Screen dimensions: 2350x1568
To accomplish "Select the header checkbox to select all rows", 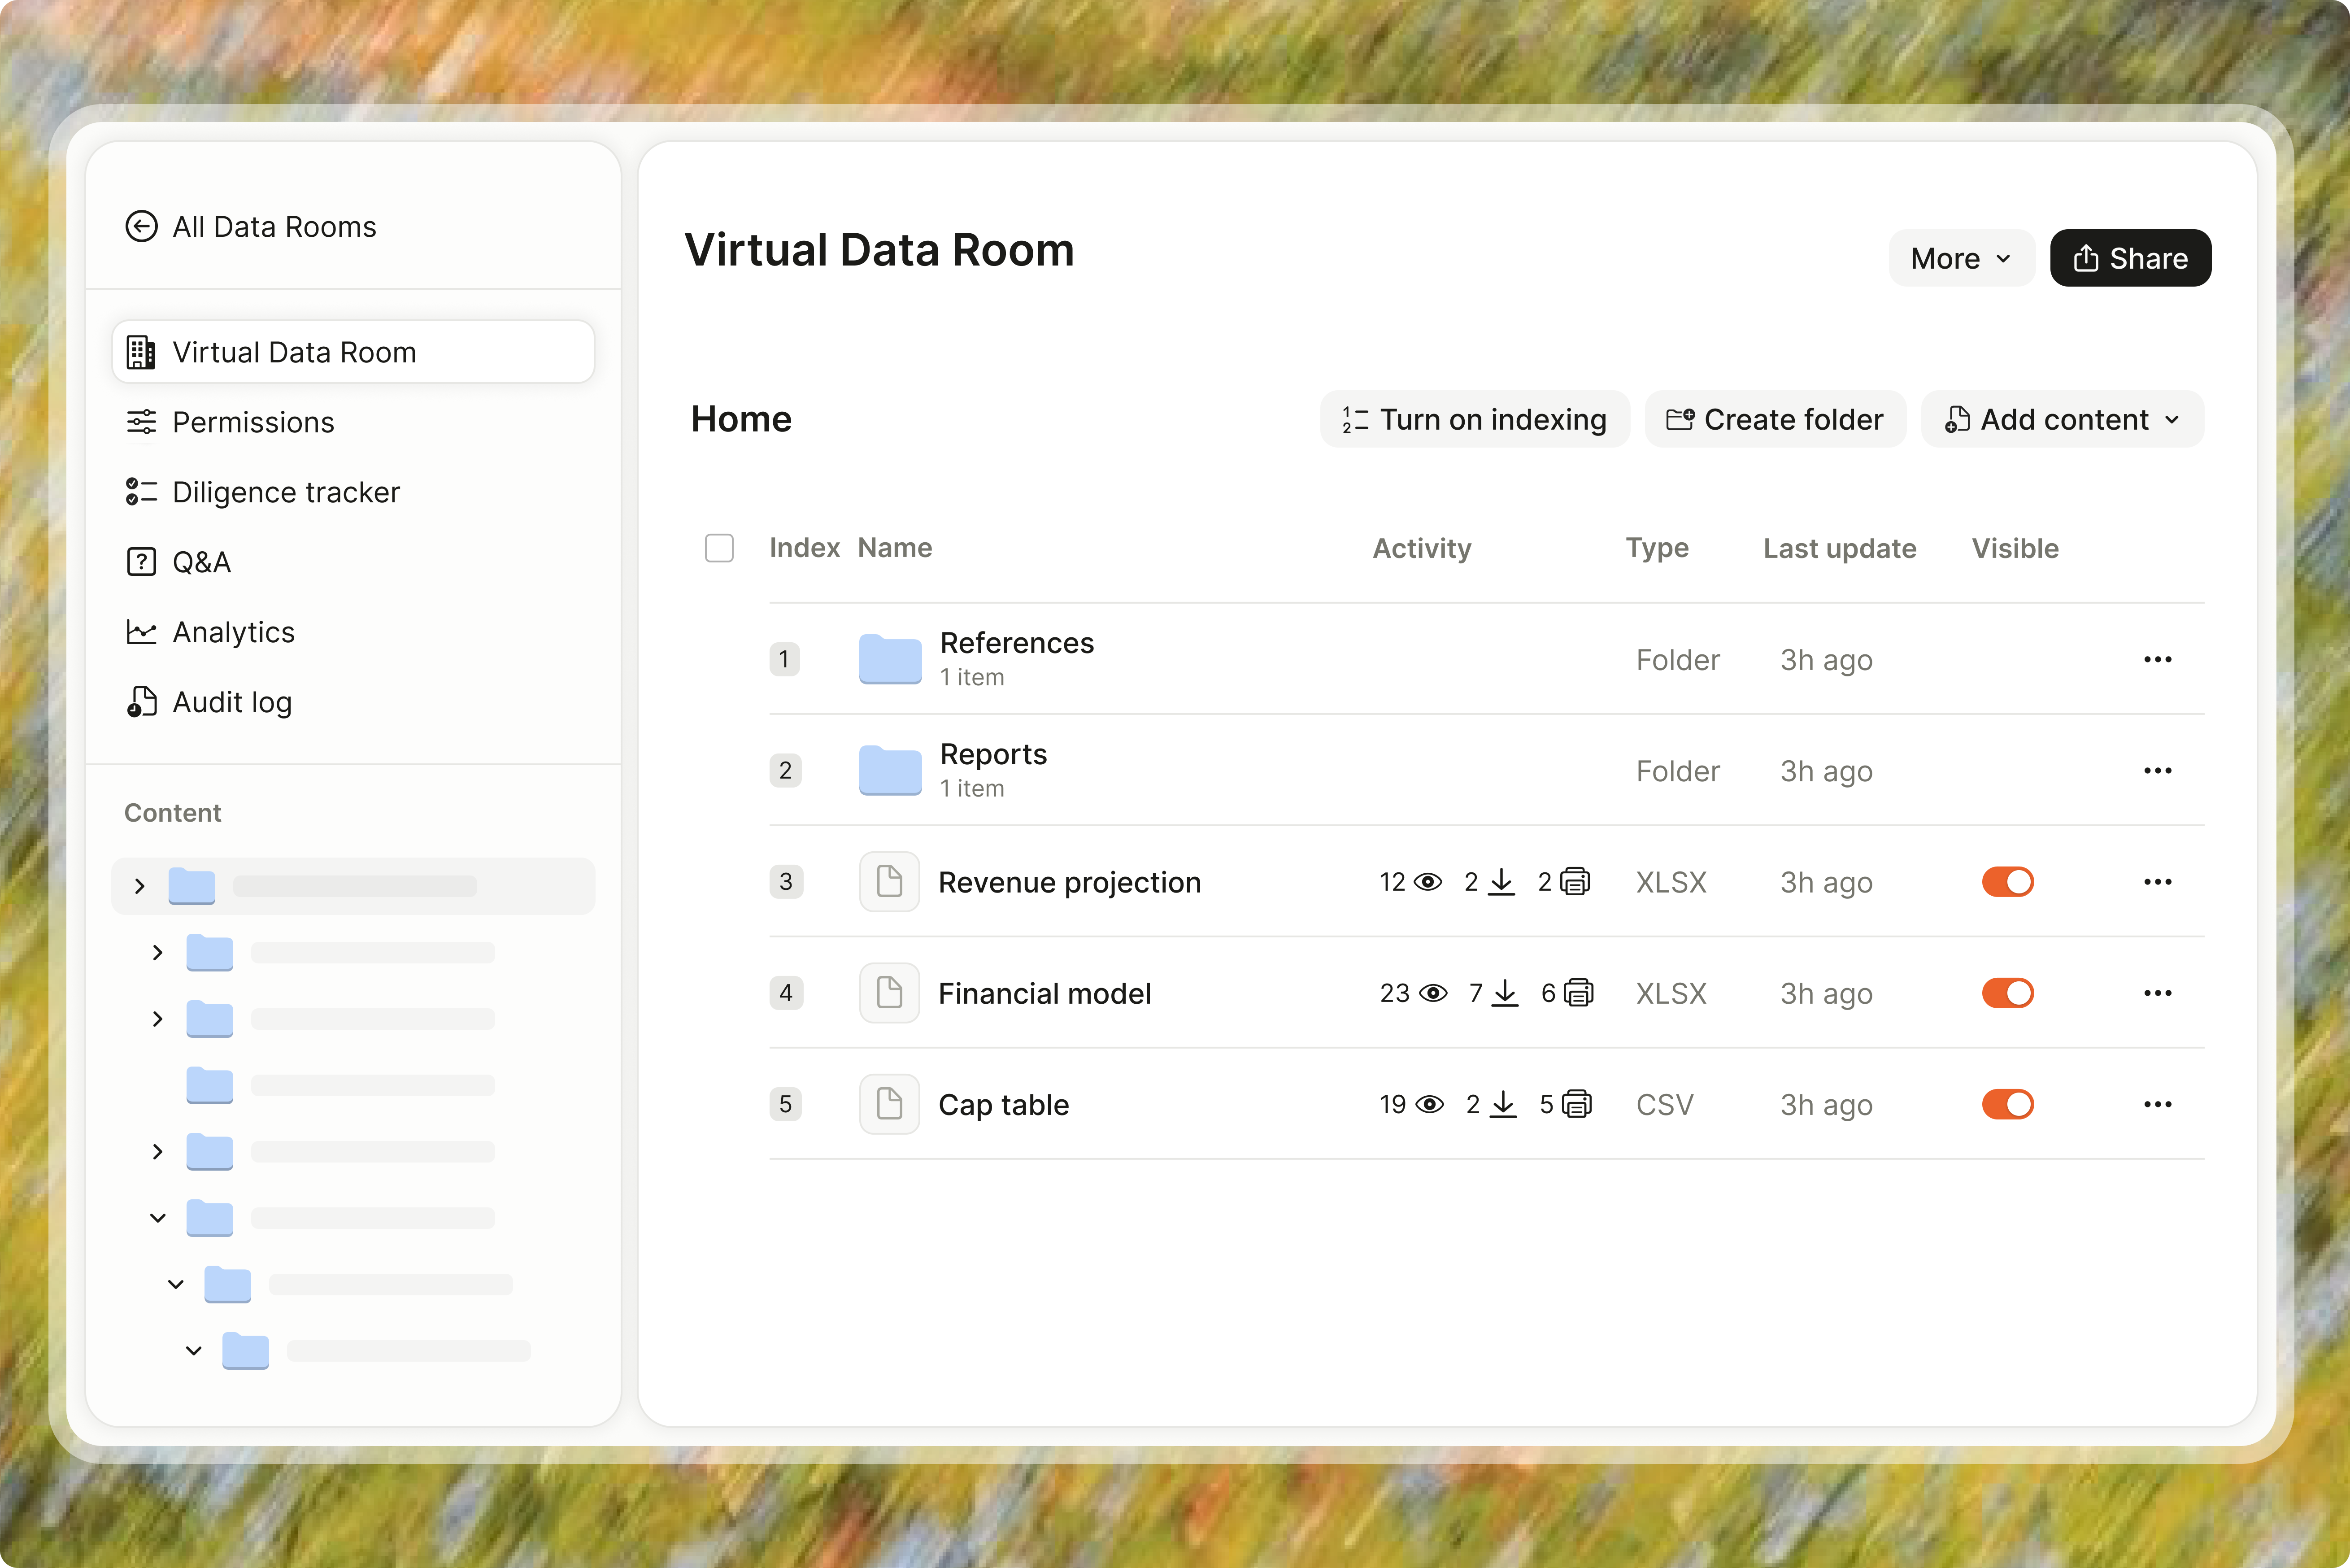I will 719,548.
